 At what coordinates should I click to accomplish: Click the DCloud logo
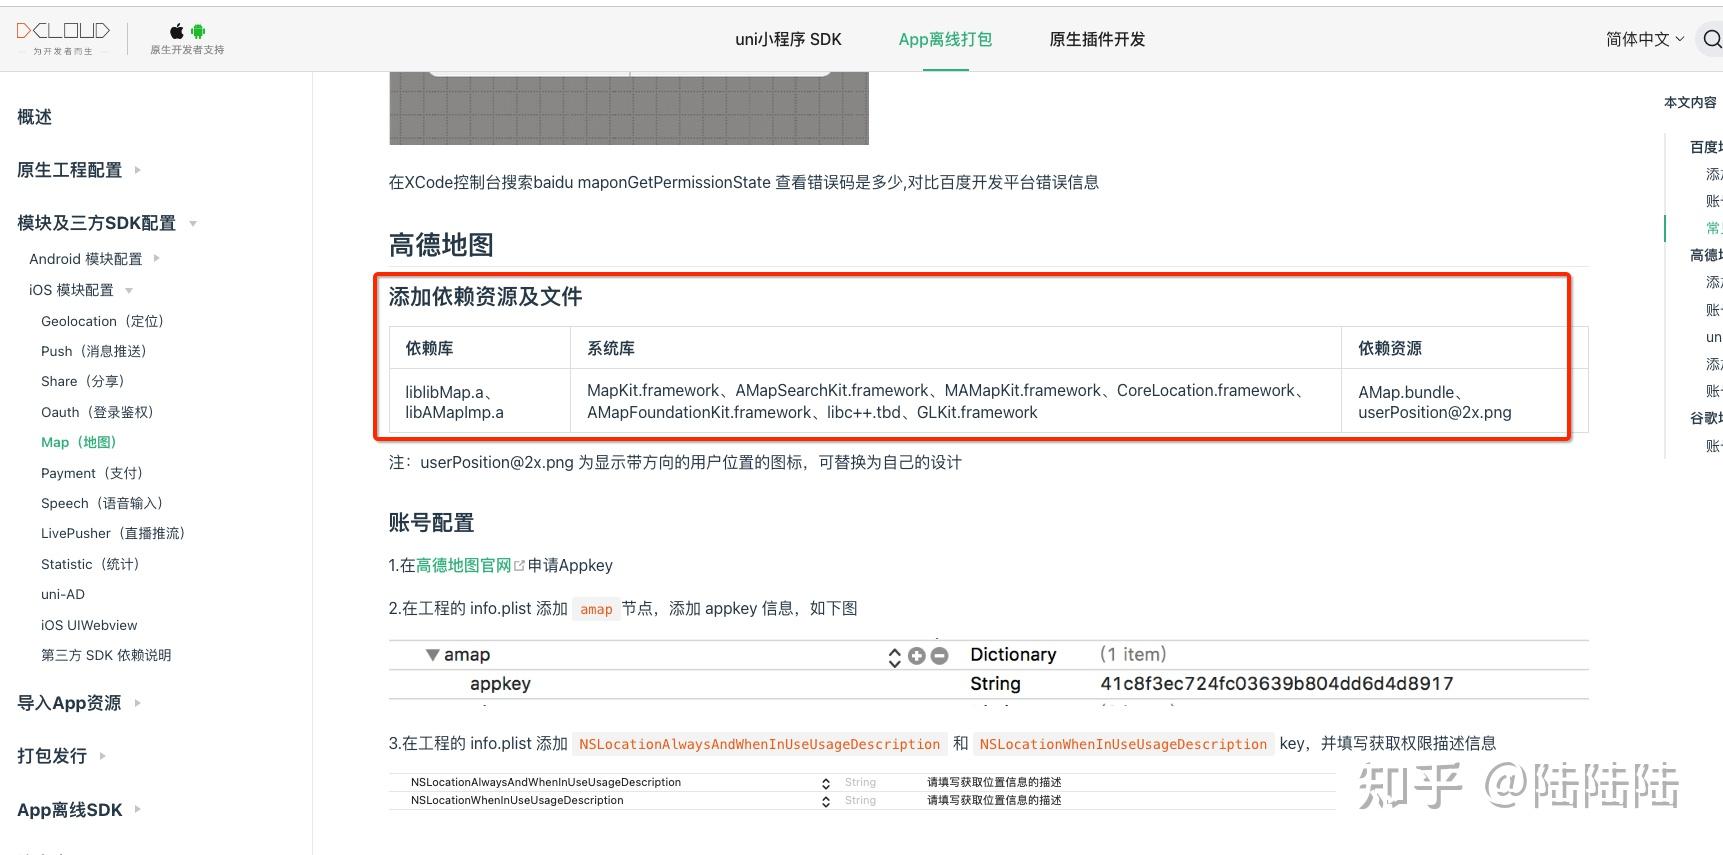pyautogui.click(x=63, y=38)
